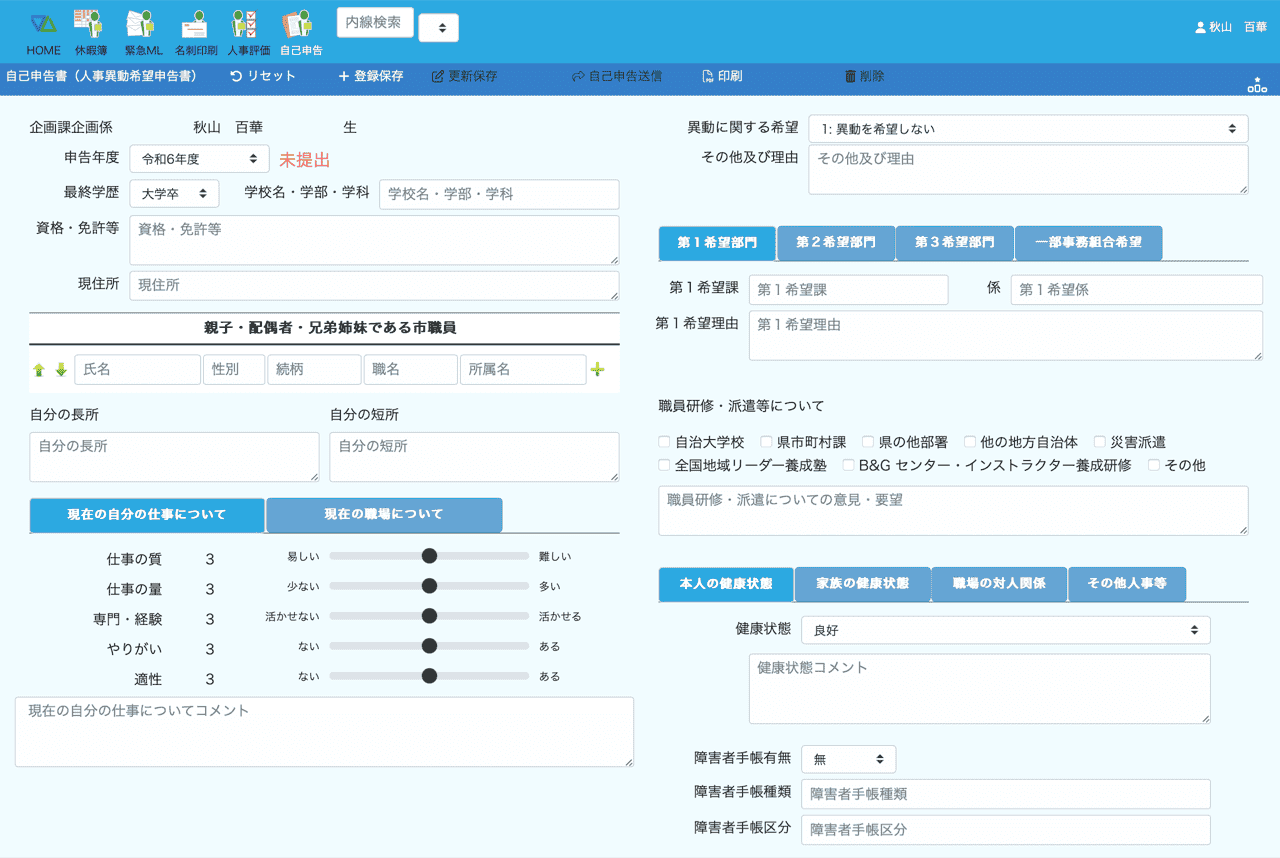This screenshot has width=1280, height=858.
Task: Check the 自治大学校 checkbox
Action: pyautogui.click(x=665, y=441)
